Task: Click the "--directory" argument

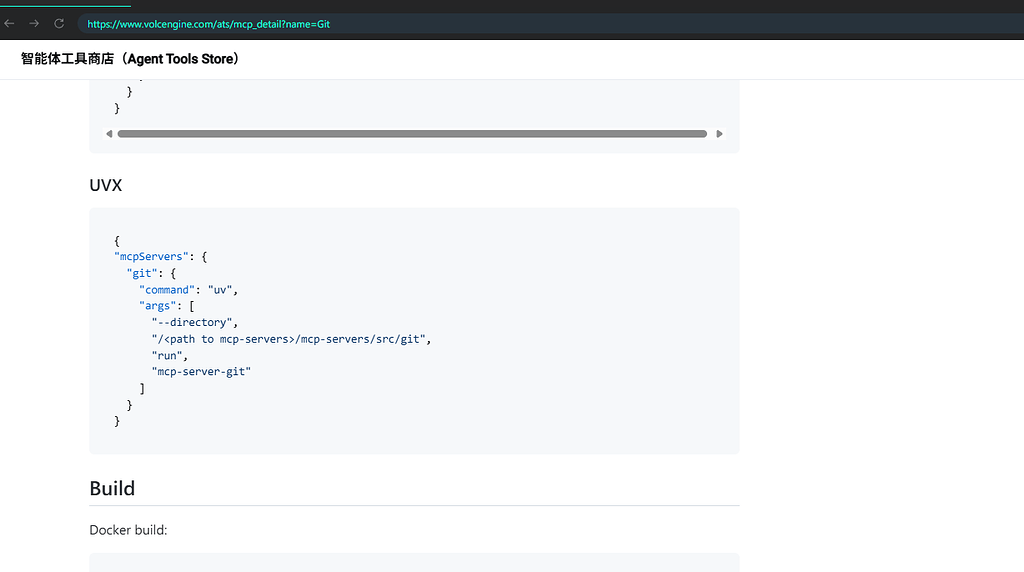Action: click(x=192, y=323)
